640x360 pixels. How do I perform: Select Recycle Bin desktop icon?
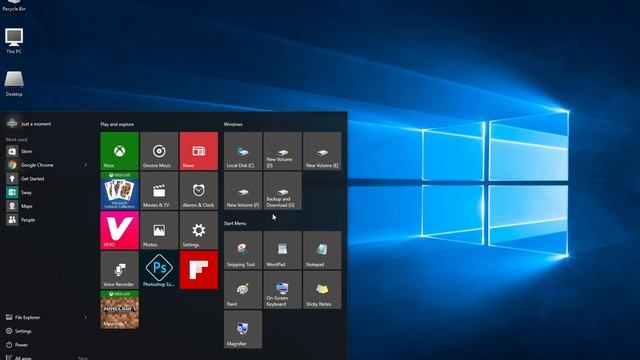coord(14,6)
